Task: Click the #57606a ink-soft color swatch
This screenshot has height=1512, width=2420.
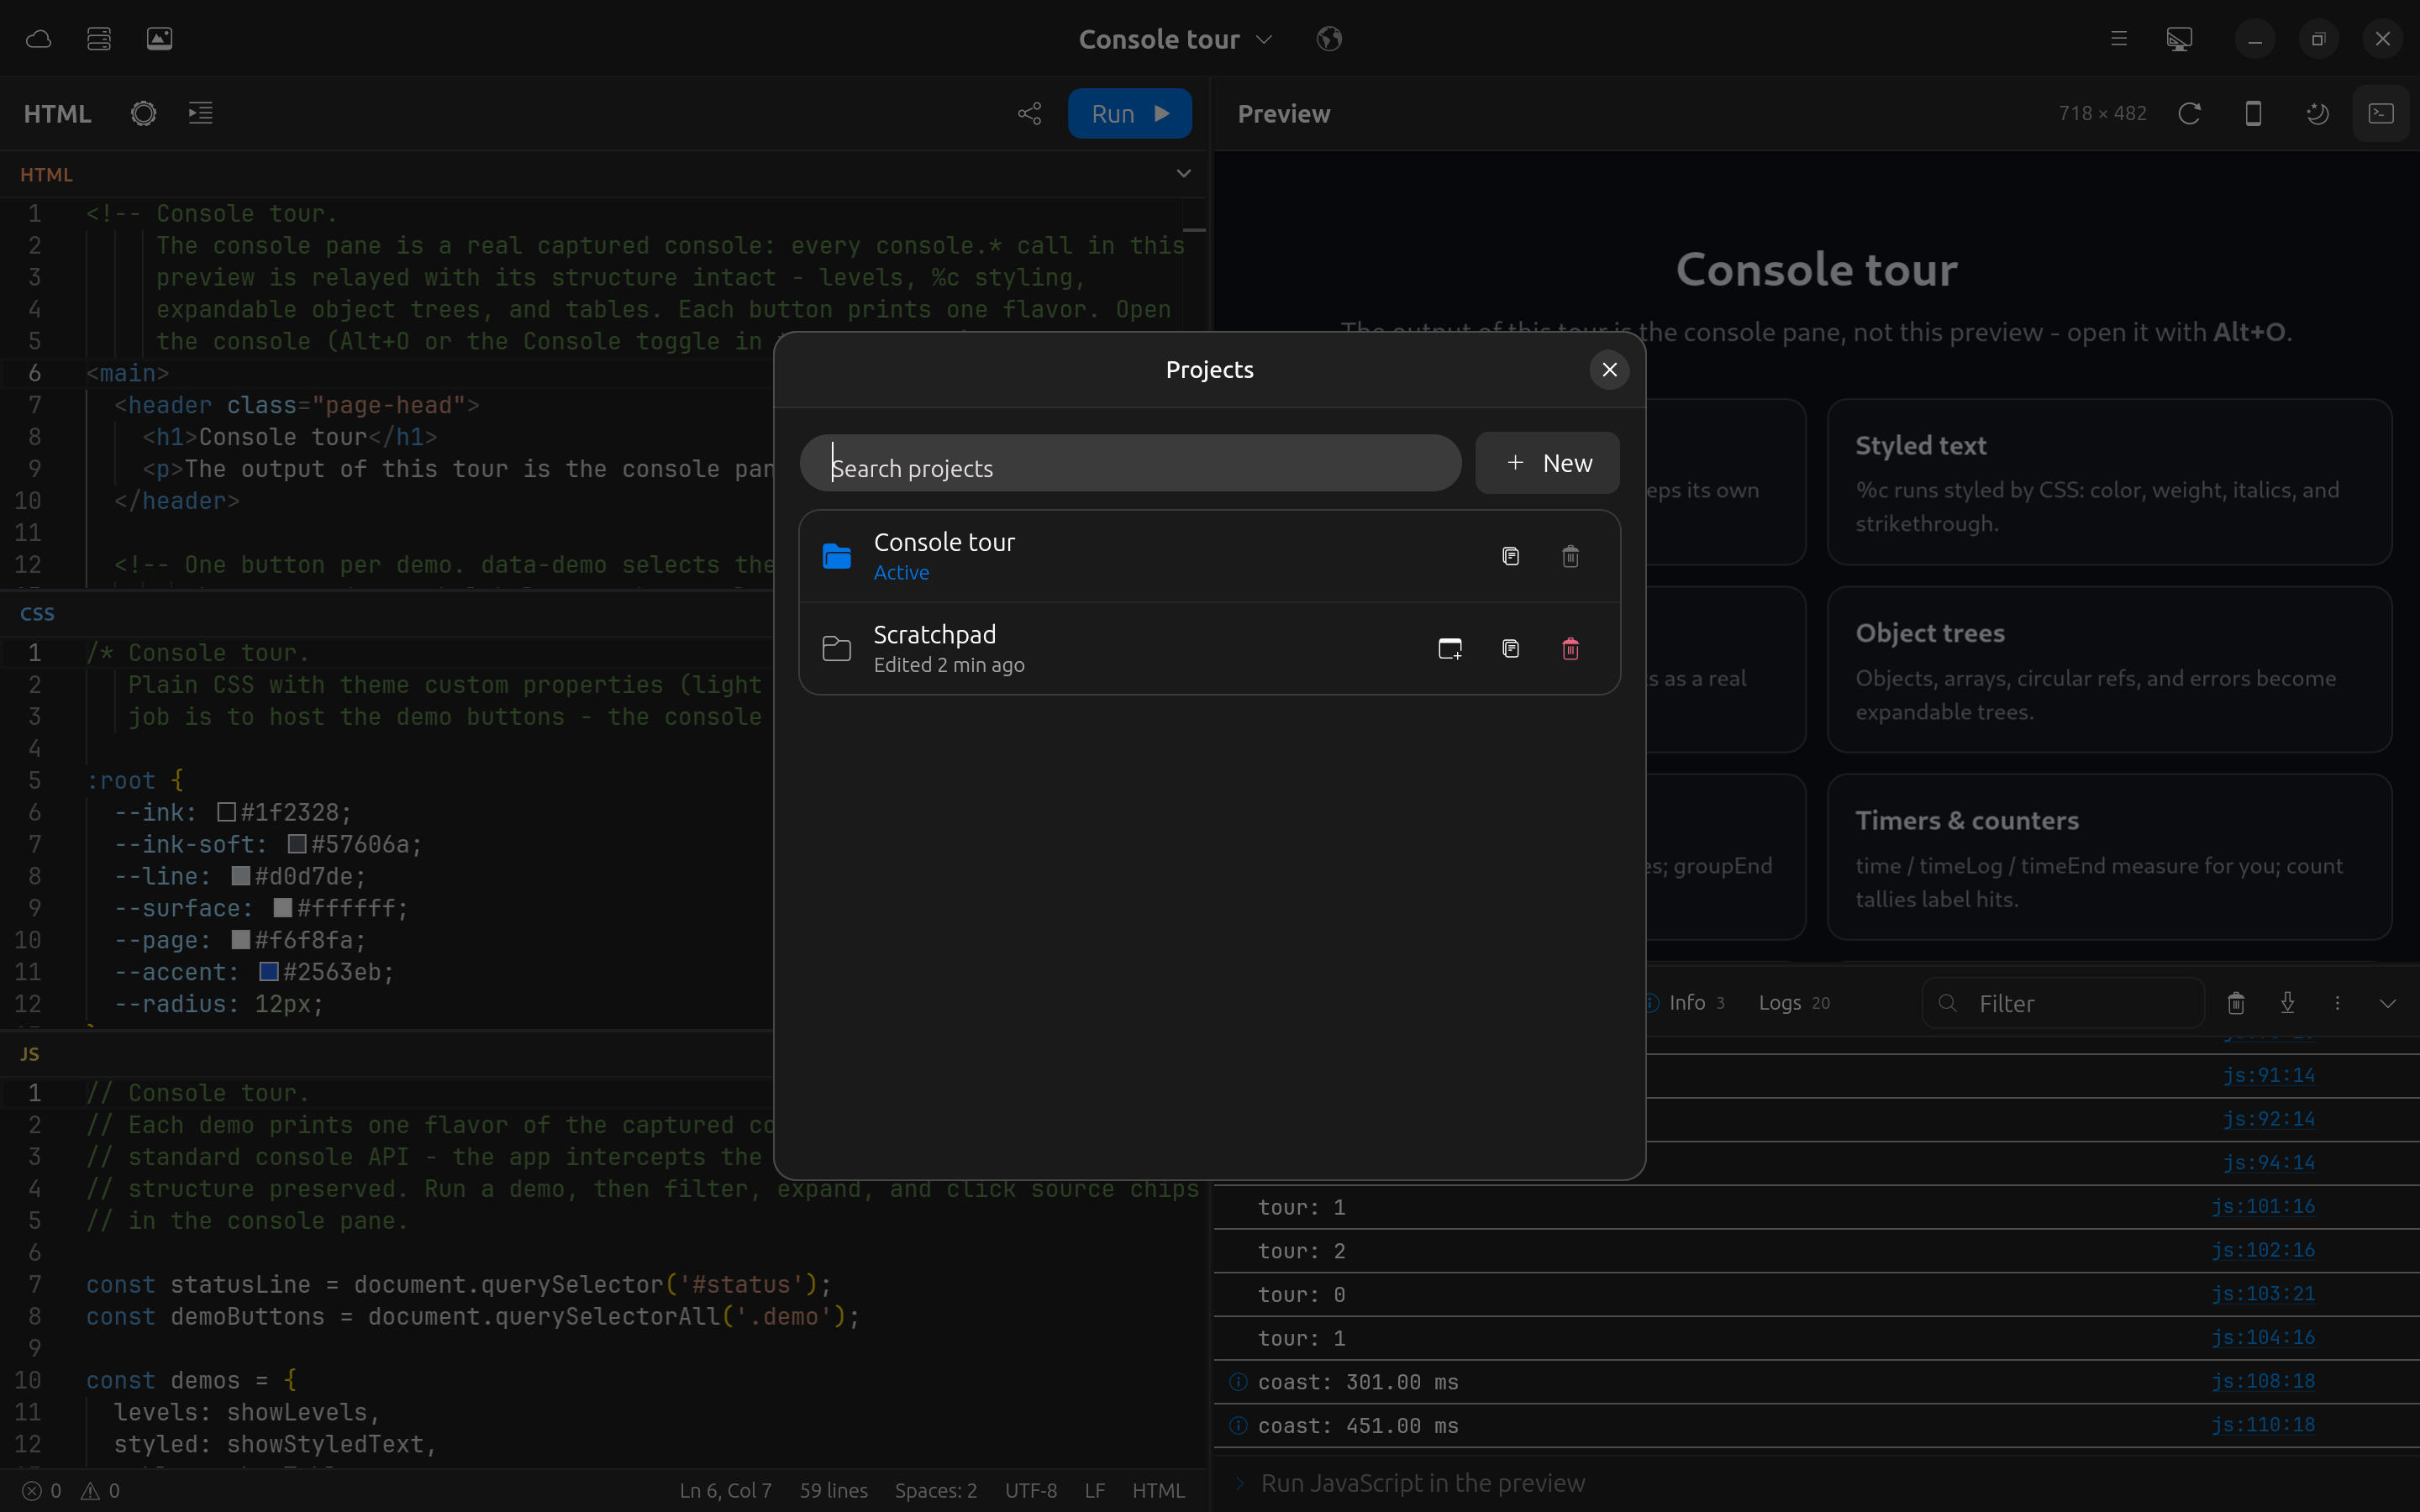Action: point(297,844)
